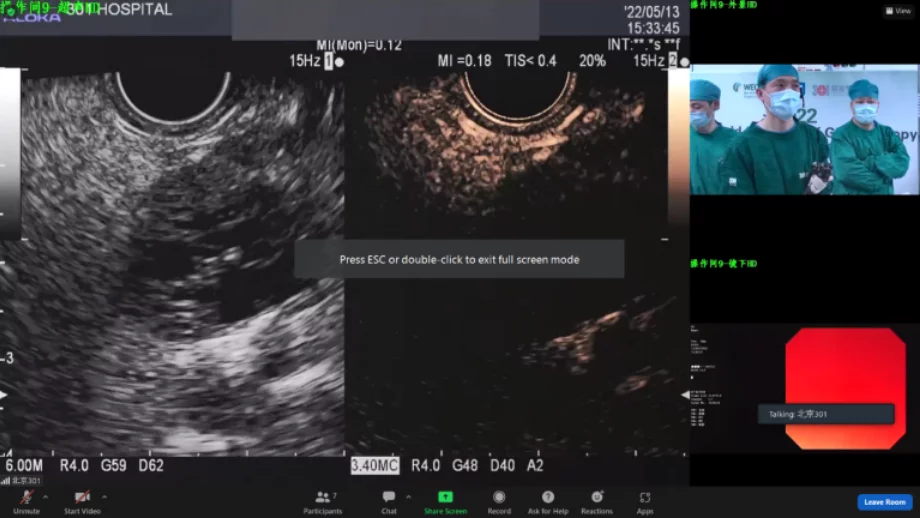Open the View layout menu
This screenshot has height=518, width=920.
coord(897,11)
